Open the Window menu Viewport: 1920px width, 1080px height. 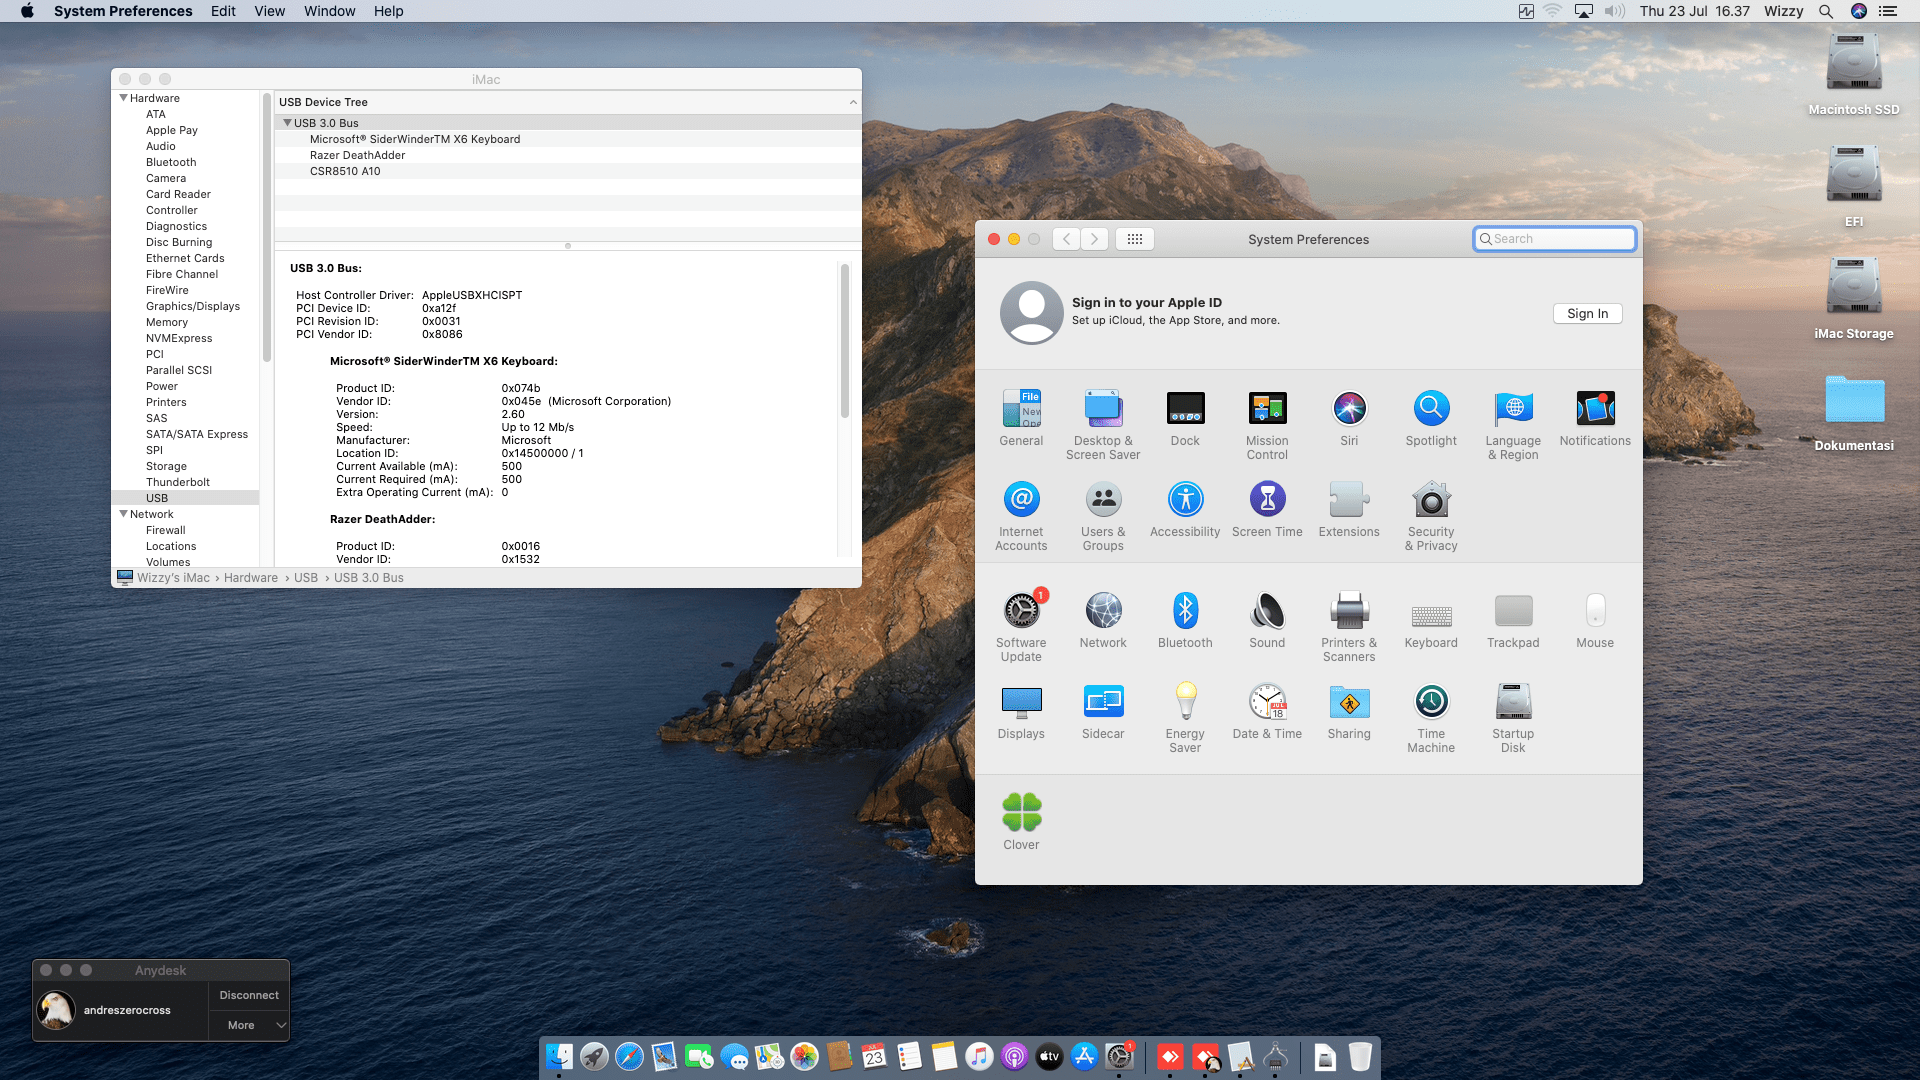tap(330, 11)
